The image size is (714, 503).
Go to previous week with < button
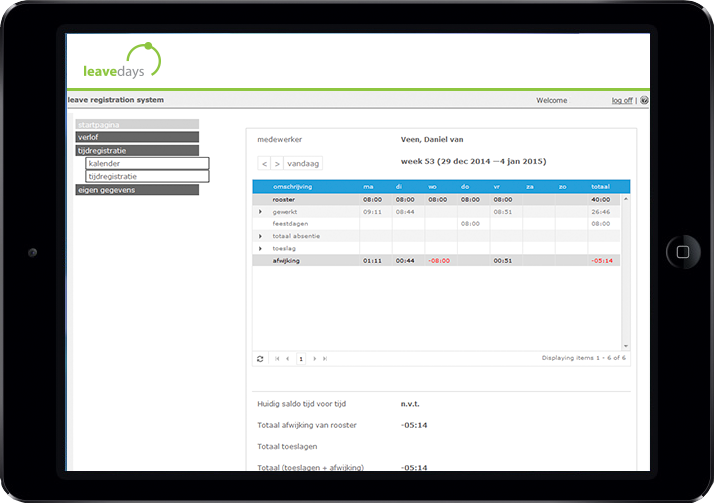pyautogui.click(x=264, y=163)
